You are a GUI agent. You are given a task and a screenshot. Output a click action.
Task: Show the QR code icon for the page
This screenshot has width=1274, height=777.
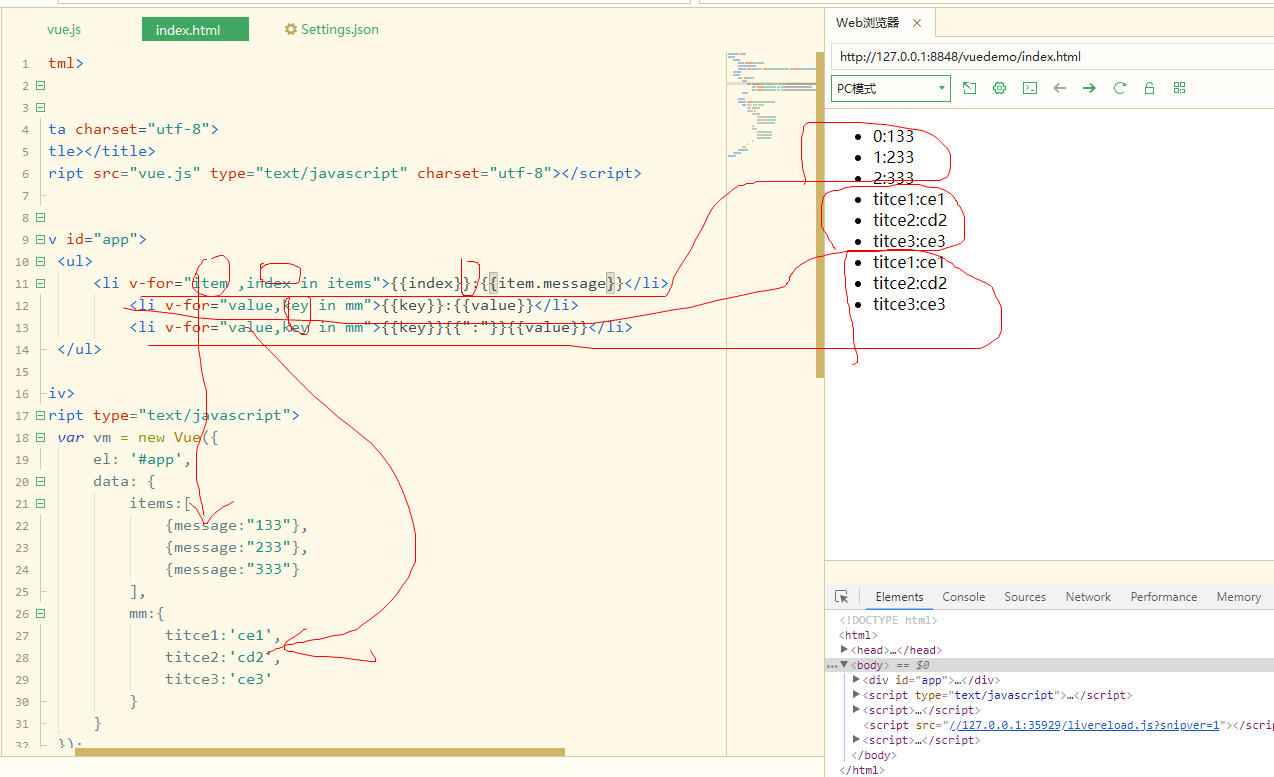[x=1179, y=88]
